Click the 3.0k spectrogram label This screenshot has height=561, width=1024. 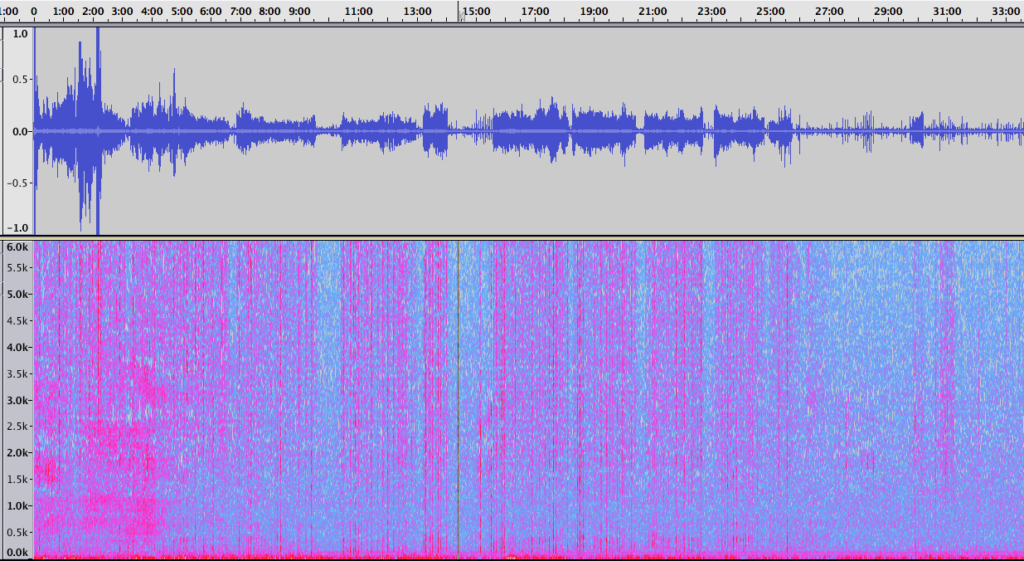point(18,400)
